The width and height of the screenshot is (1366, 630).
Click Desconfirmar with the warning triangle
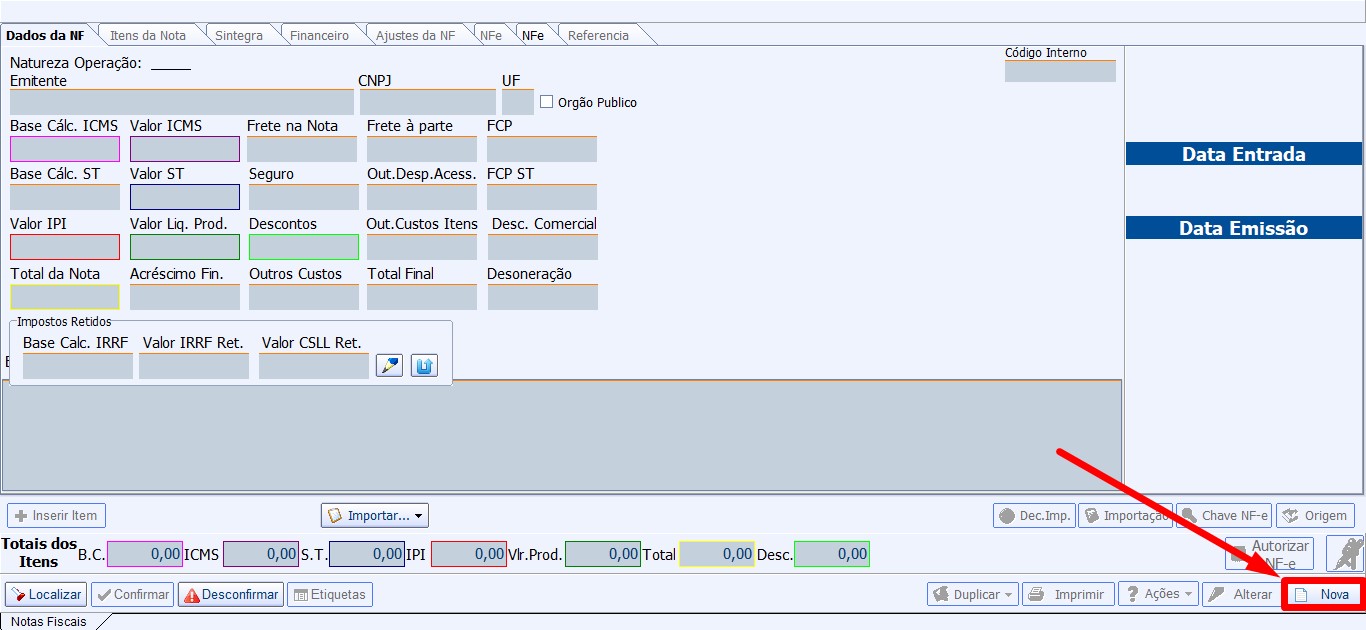click(x=231, y=595)
